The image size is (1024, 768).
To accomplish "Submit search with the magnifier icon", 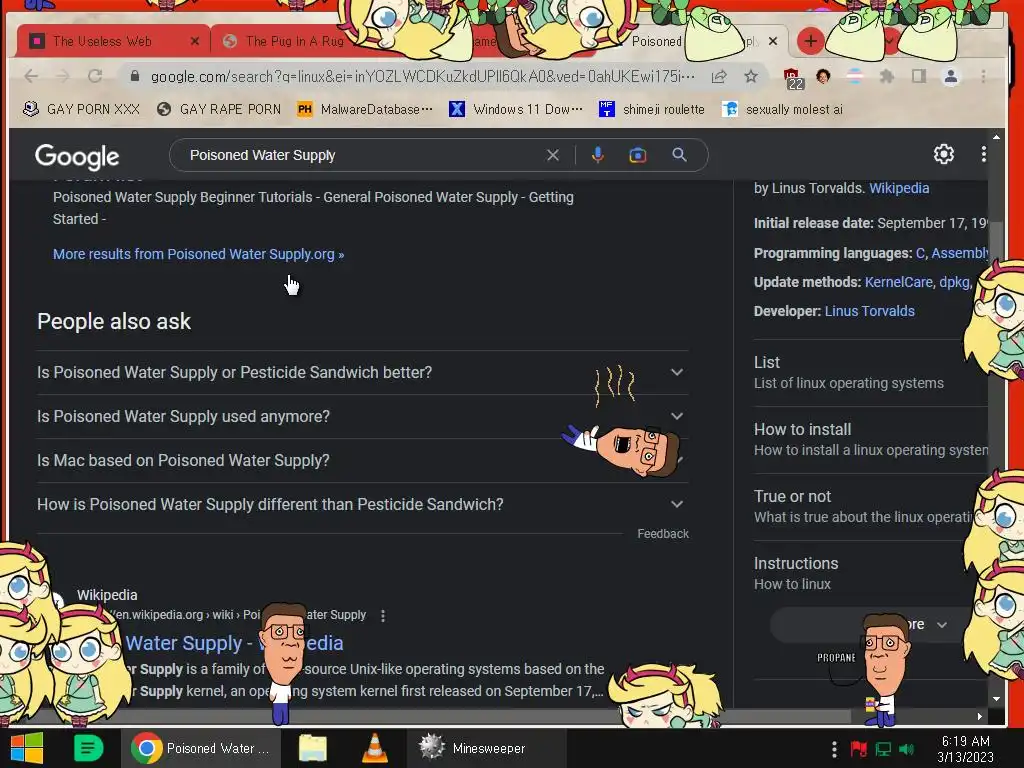I will [679, 155].
